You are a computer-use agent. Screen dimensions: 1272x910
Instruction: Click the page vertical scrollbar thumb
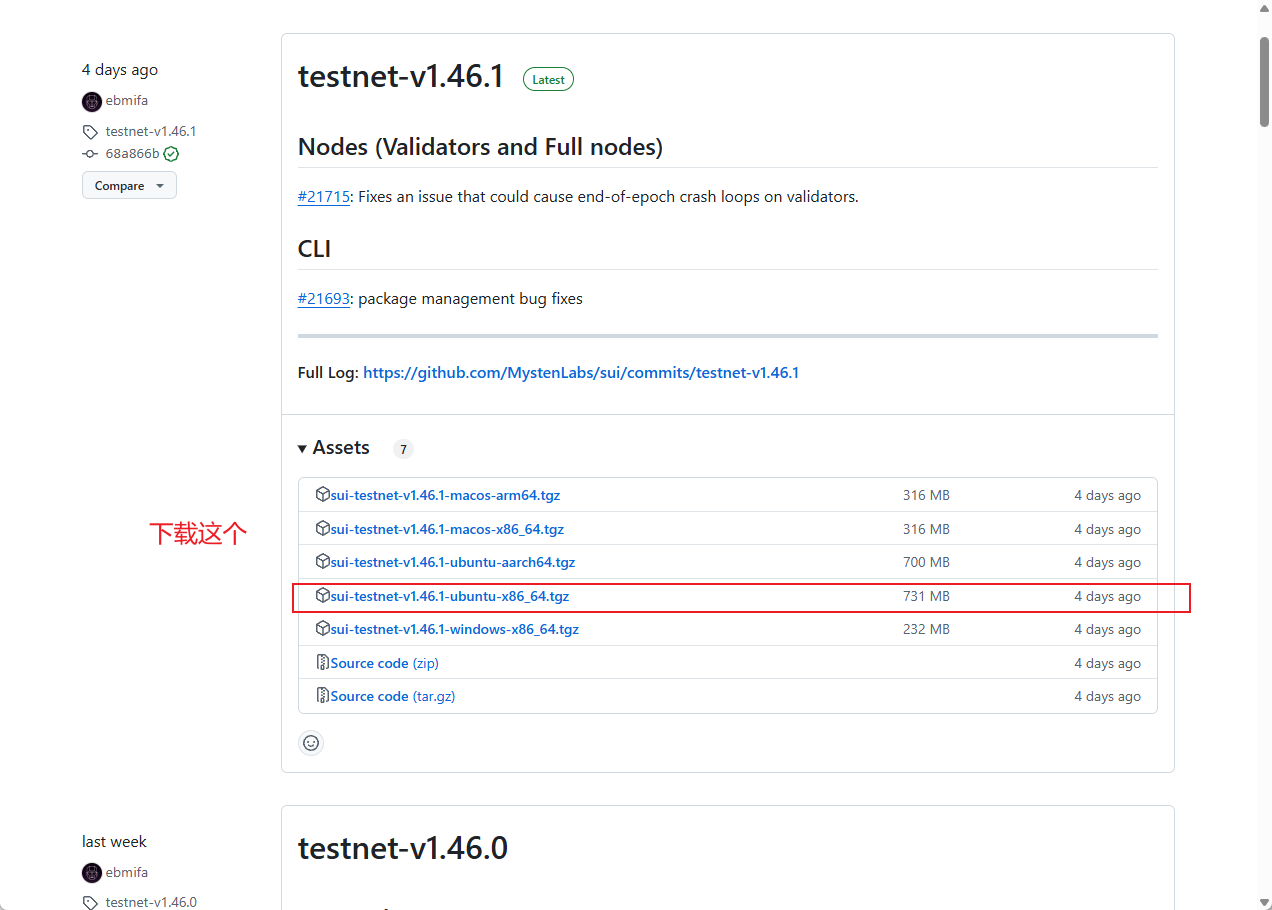[1264, 82]
